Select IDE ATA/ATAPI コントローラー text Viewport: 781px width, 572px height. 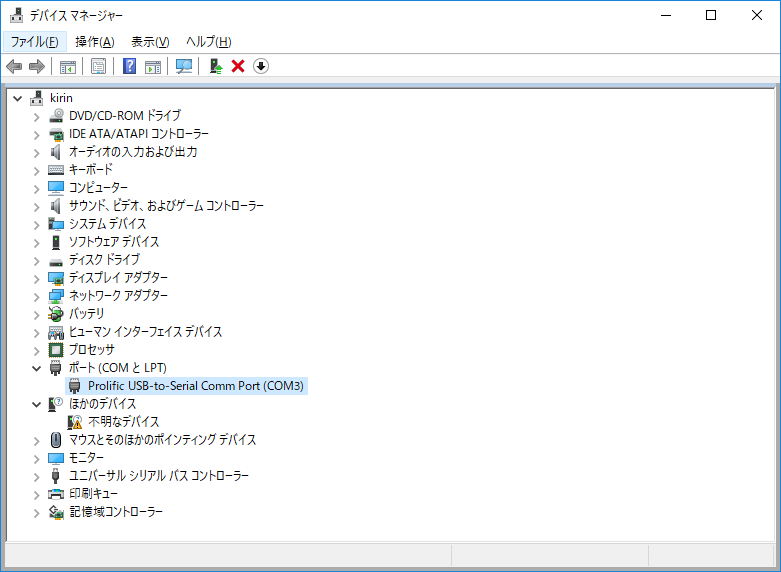[x=138, y=134]
